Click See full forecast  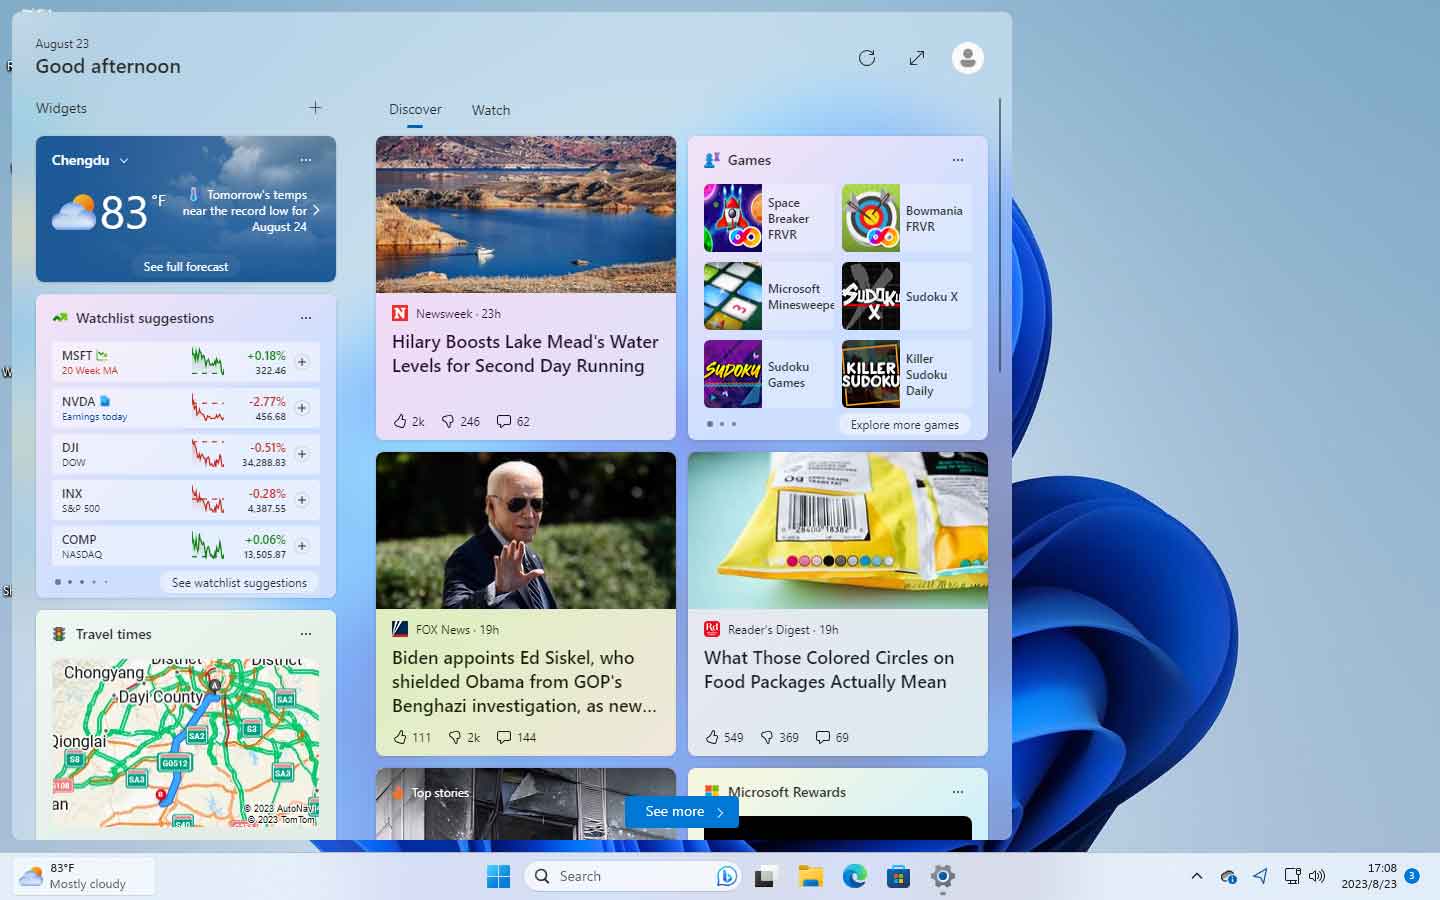(x=186, y=267)
